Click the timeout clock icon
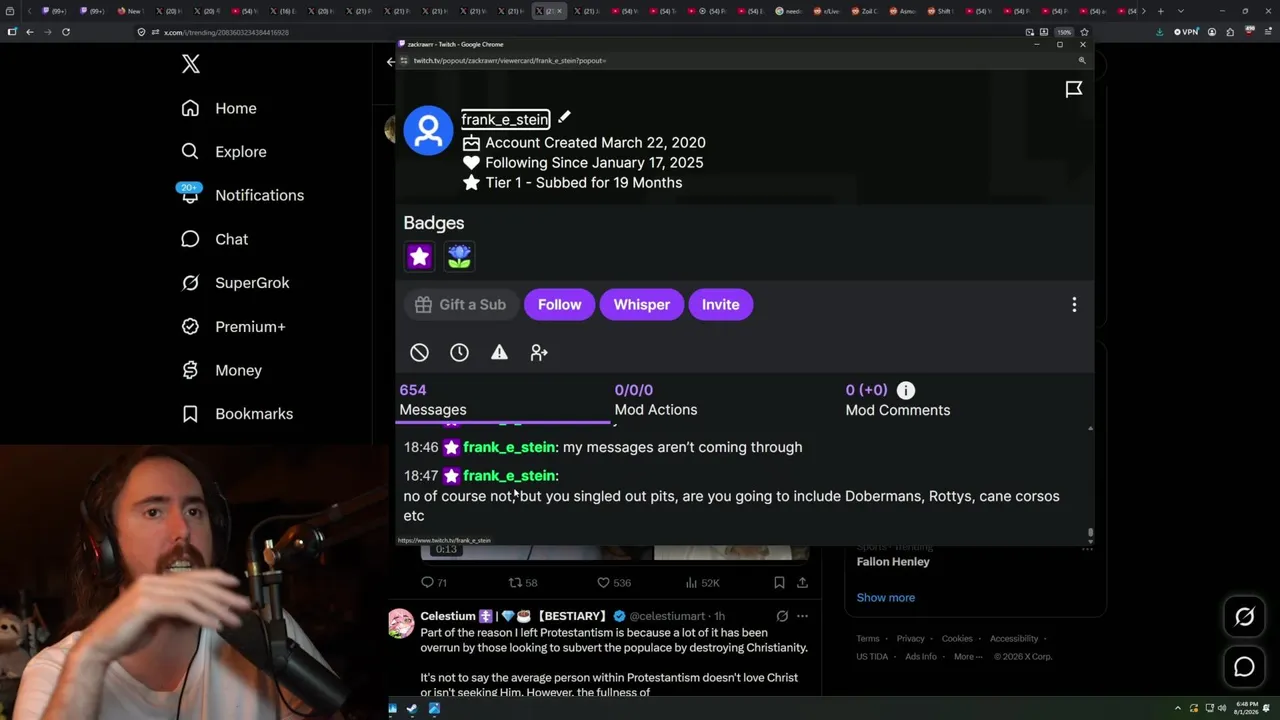Viewport: 1280px width, 720px height. [459, 352]
